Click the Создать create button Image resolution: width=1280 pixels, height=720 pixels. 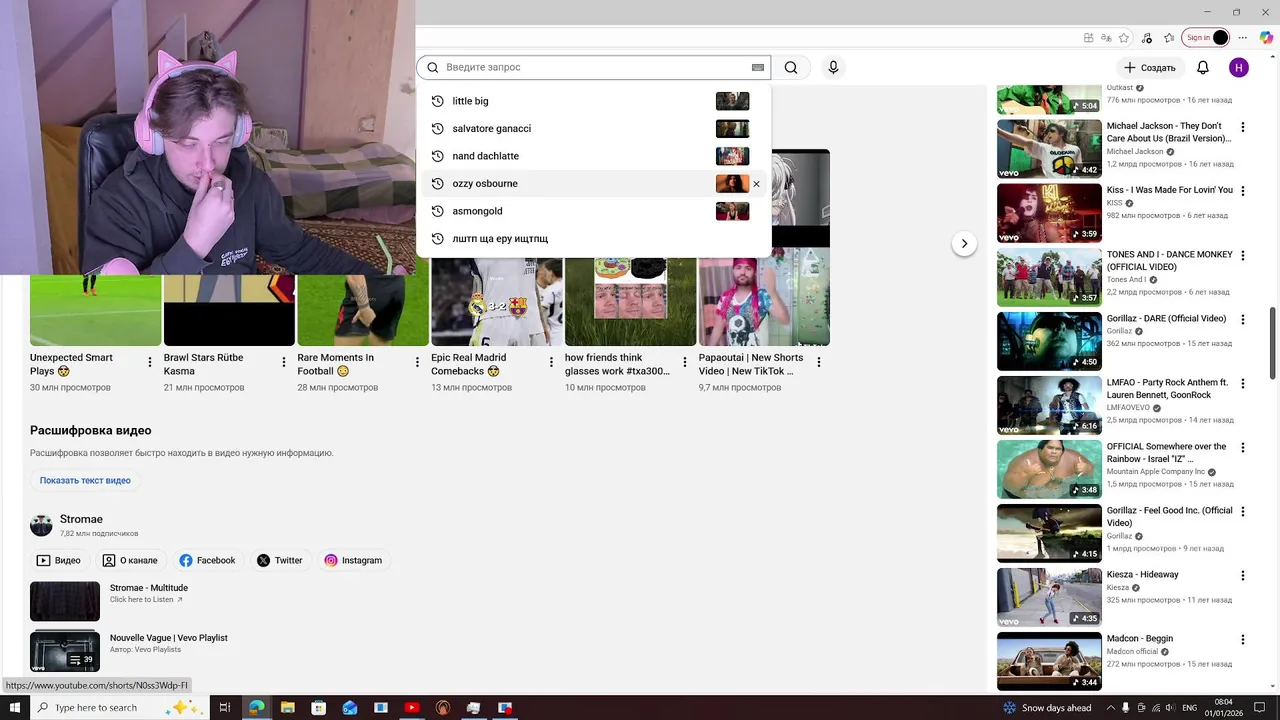(x=1150, y=68)
